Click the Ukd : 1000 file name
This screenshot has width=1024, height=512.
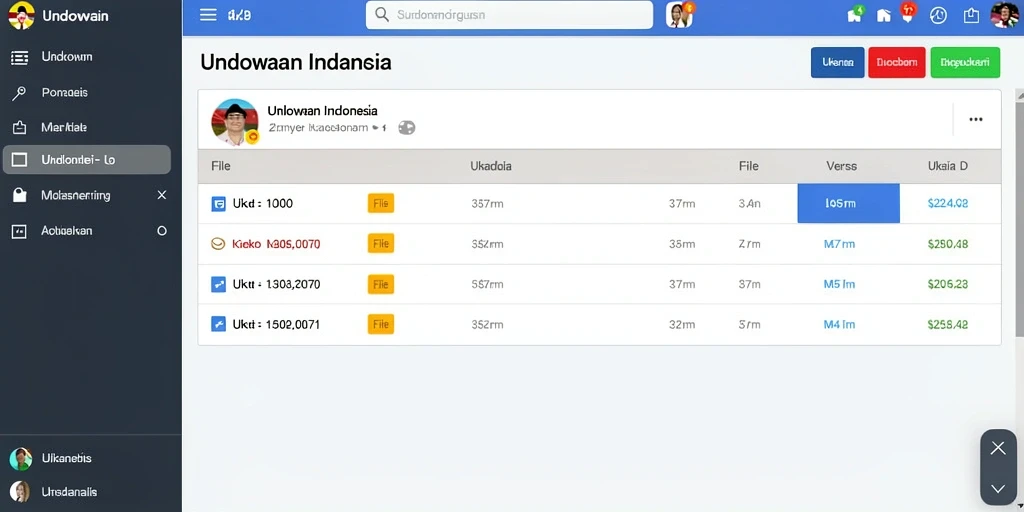tap(263, 203)
